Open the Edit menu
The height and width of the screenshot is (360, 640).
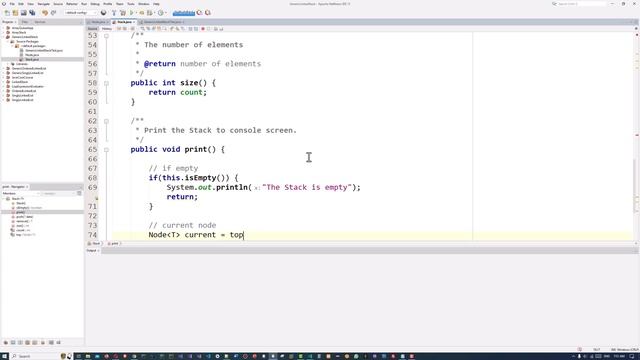point(21,4)
